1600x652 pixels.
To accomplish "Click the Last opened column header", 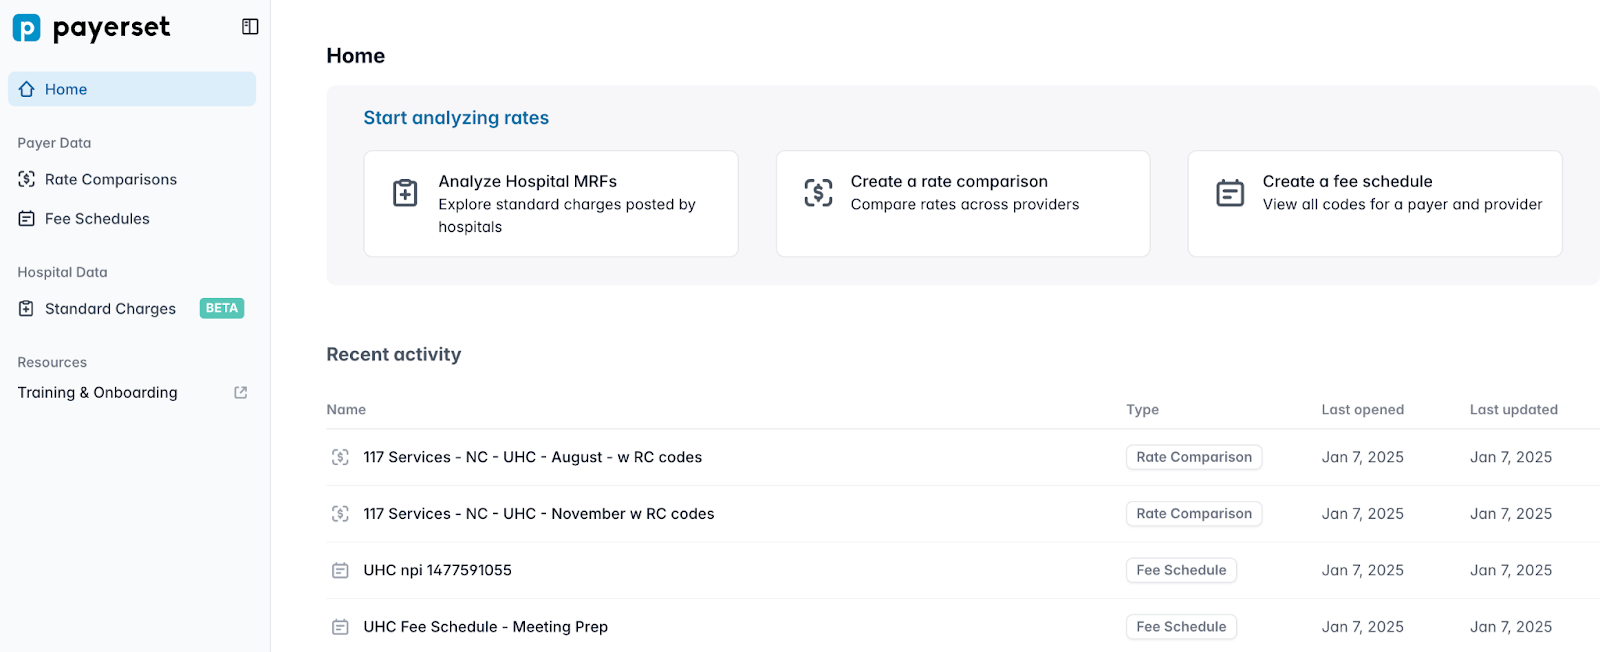I will tap(1362, 409).
